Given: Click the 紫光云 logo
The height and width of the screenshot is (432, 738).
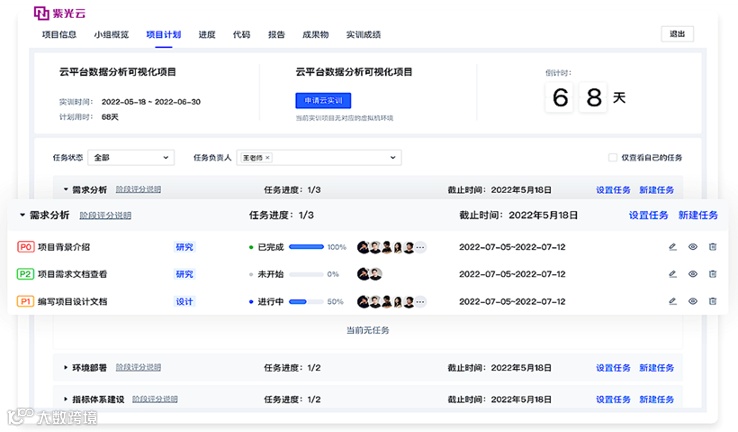Looking at the screenshot, I should pos(60,13).
